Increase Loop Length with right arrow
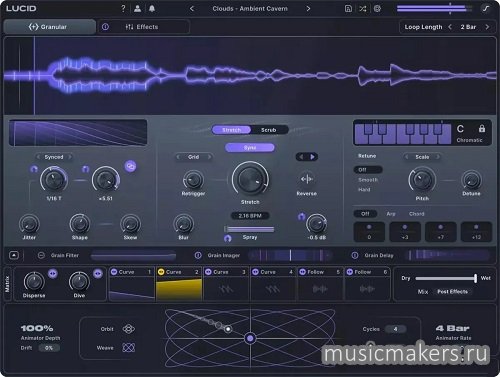 coord(487,27)
